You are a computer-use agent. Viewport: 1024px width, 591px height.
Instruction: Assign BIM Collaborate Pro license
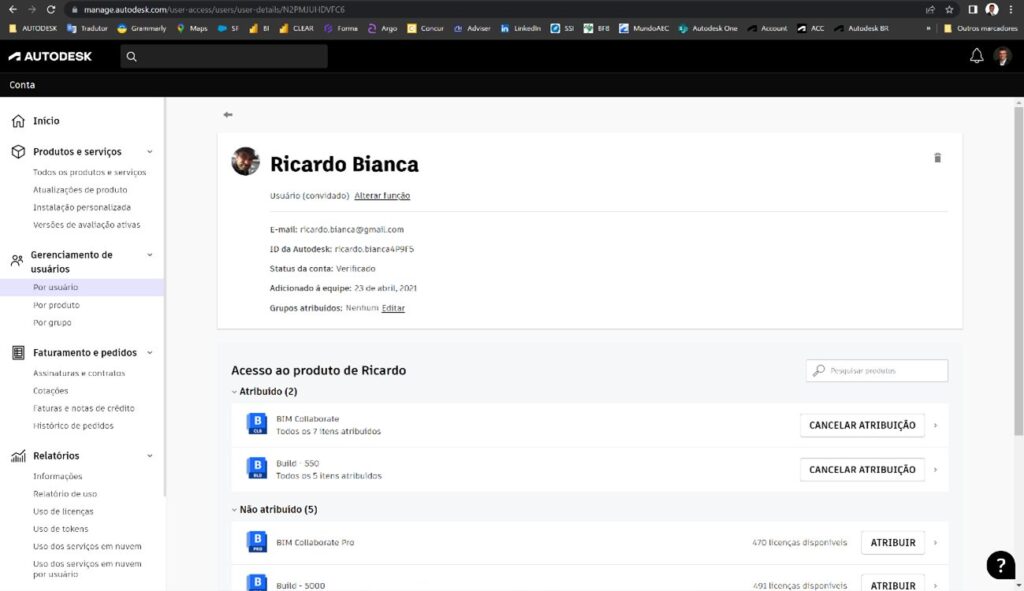pos(893,543)
